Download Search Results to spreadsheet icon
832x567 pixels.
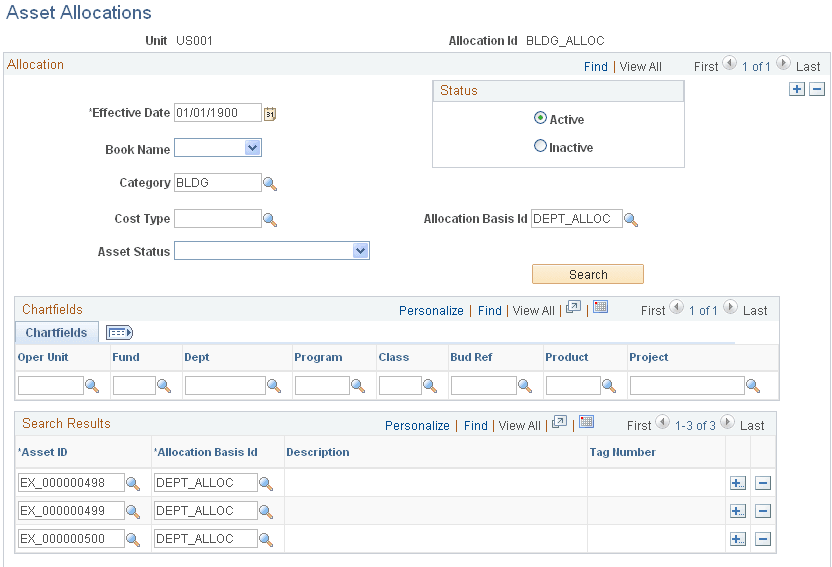pyautogui.click(x=586, y=422)
